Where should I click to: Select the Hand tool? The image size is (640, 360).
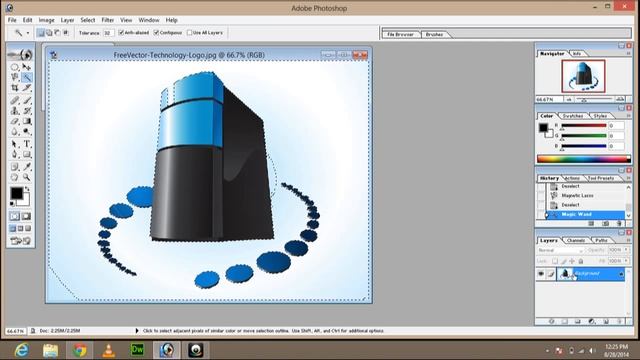[15, 177]
